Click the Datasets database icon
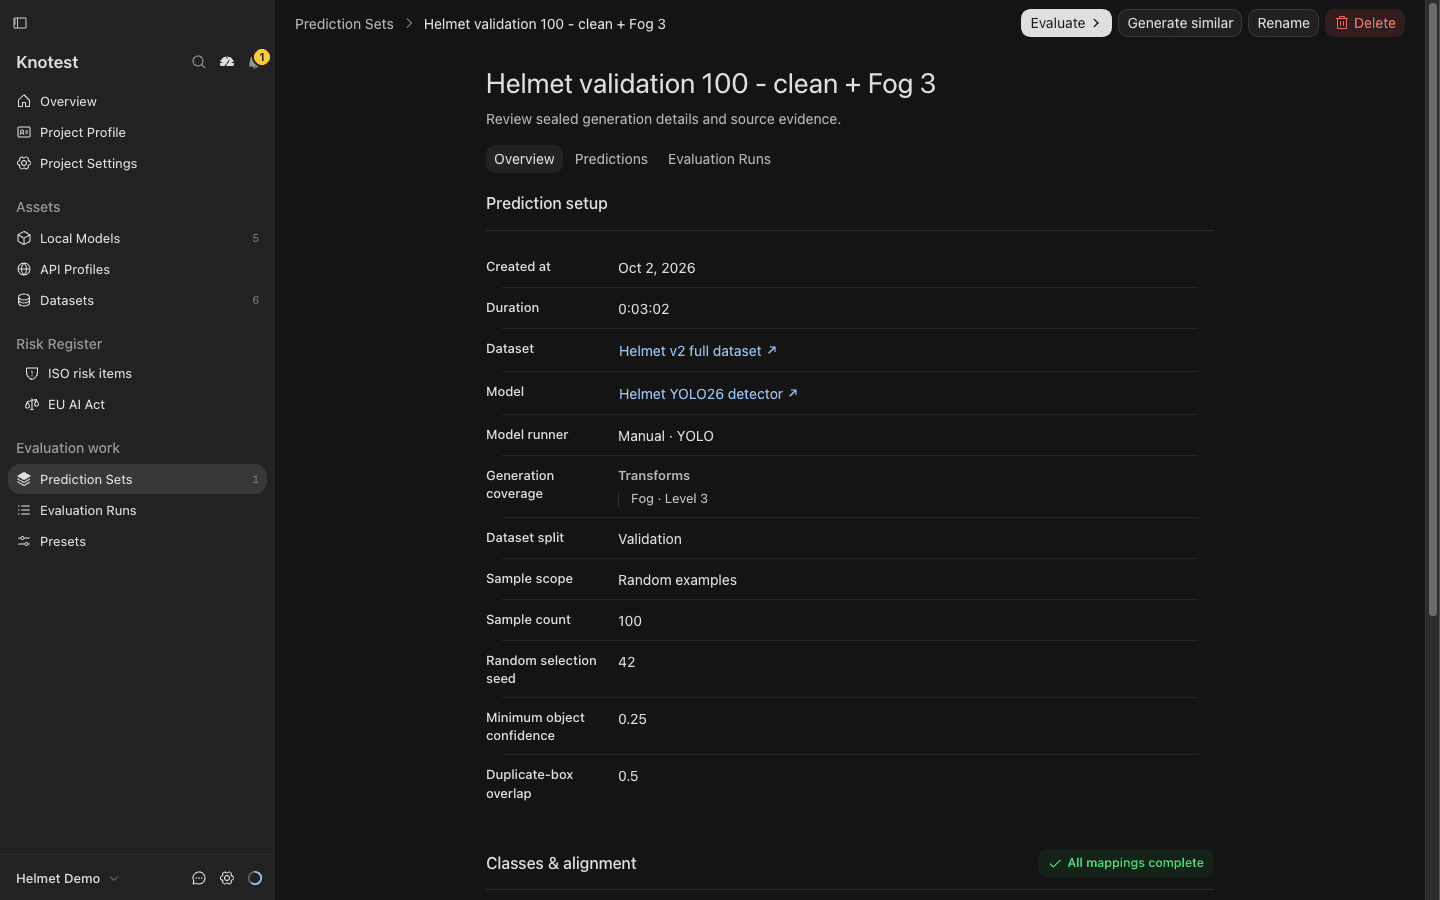 [24, 300]
